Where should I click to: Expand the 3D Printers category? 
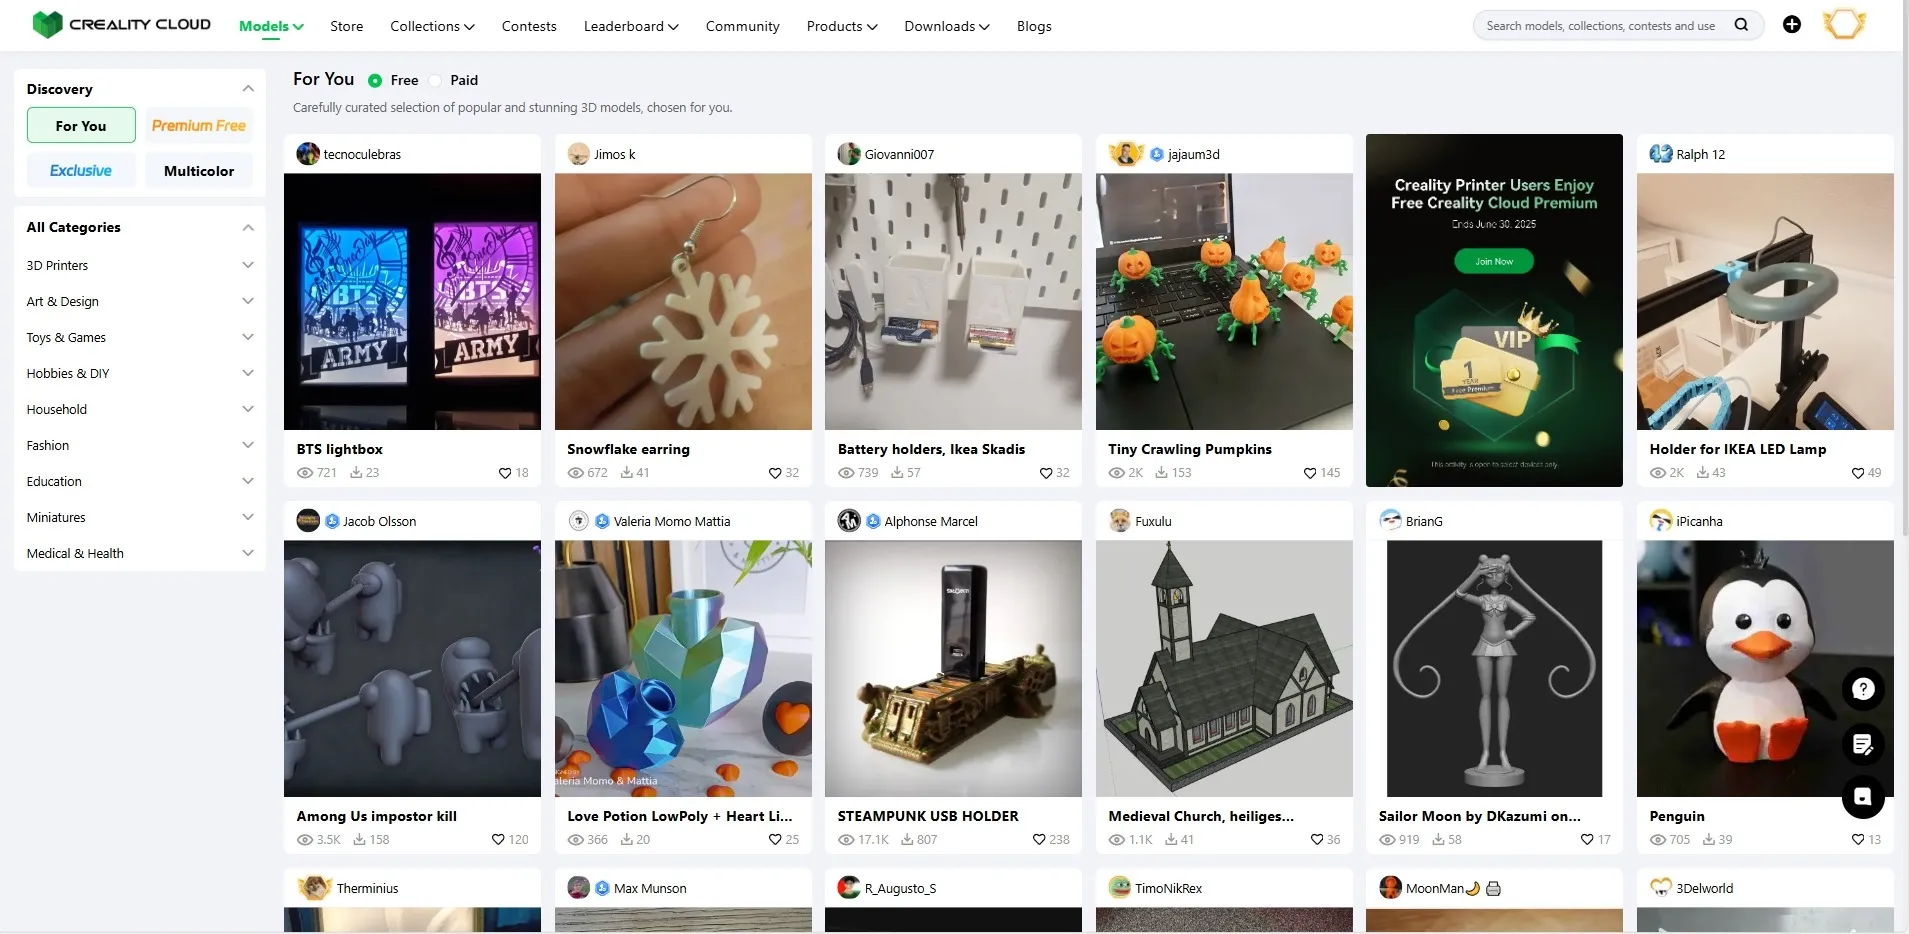[248, 265]
